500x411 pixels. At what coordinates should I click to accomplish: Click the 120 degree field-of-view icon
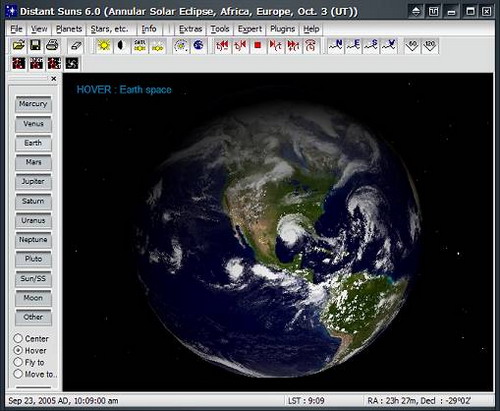[x=430, y=45]
